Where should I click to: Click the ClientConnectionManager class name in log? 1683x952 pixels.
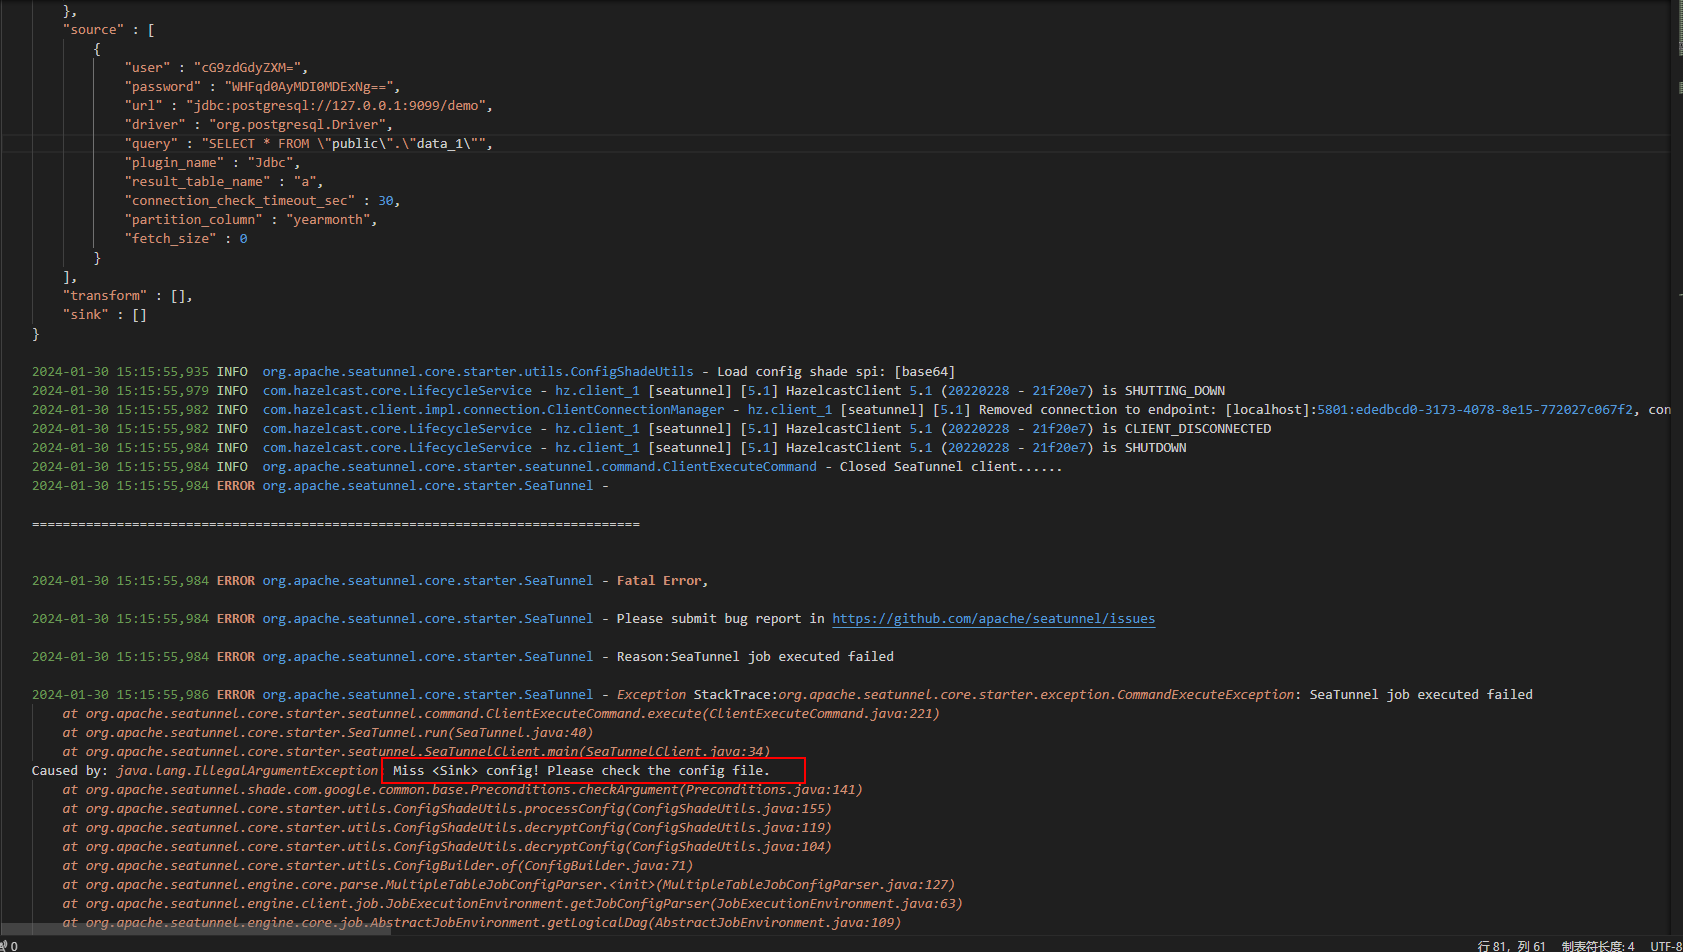(493, 410)
